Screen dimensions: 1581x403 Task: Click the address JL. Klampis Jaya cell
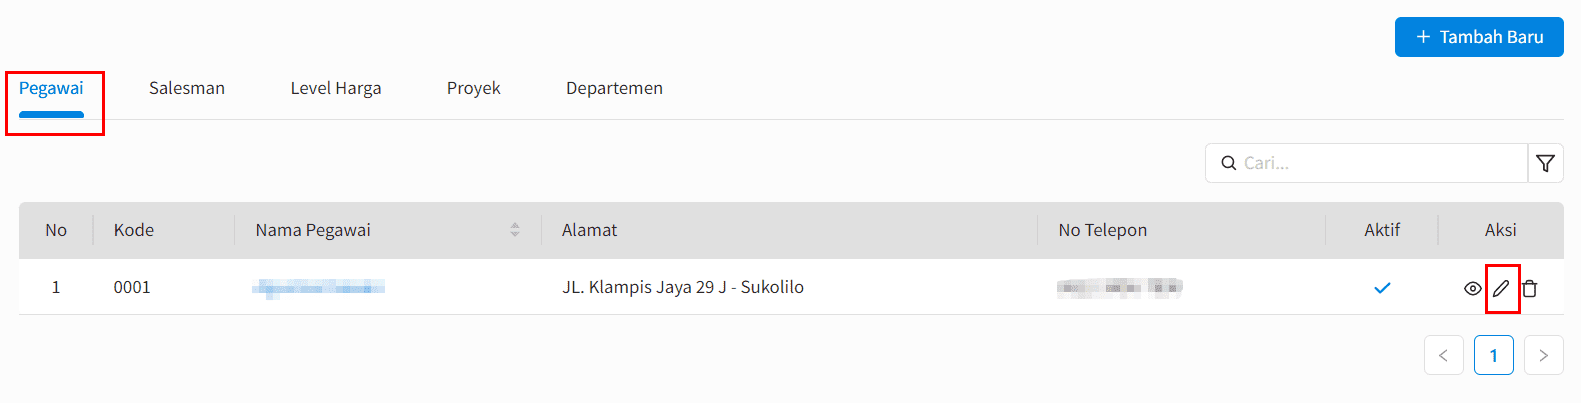683,287
